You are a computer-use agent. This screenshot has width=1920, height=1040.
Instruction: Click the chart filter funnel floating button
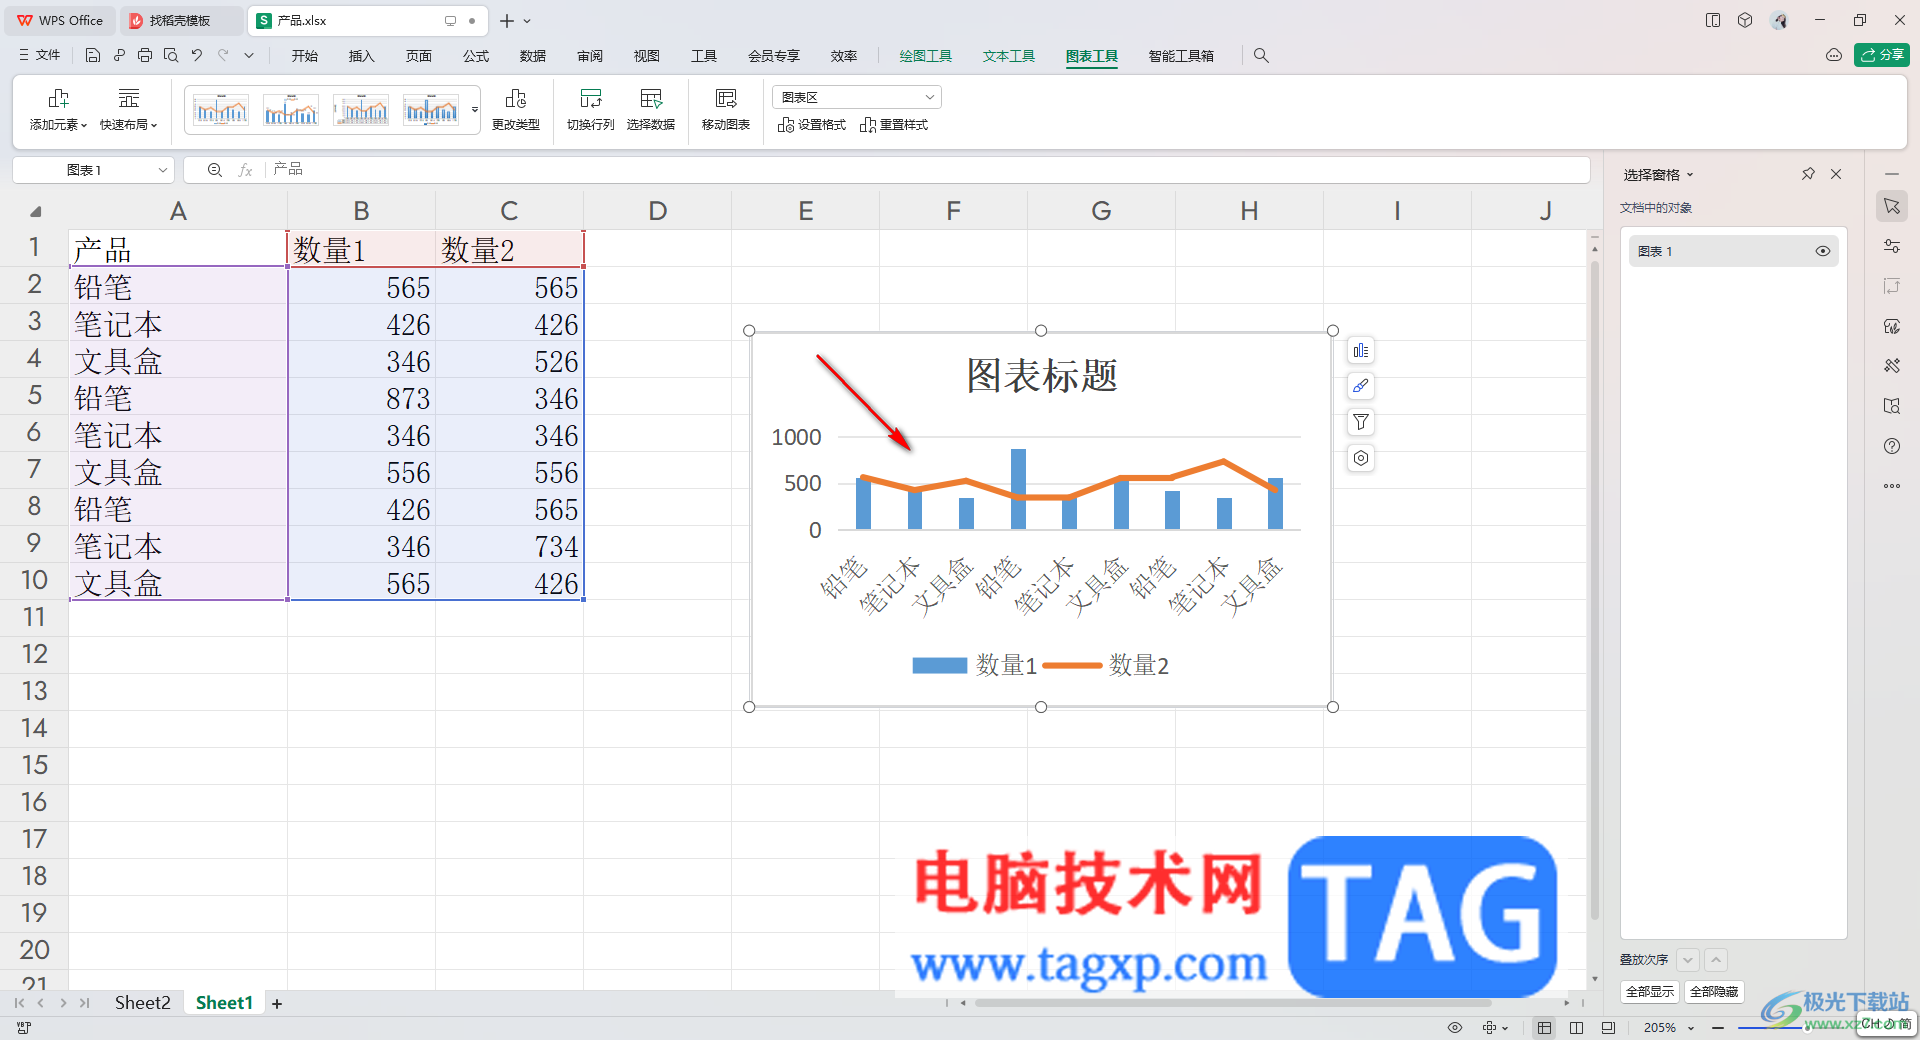[x=1361, y=422]
